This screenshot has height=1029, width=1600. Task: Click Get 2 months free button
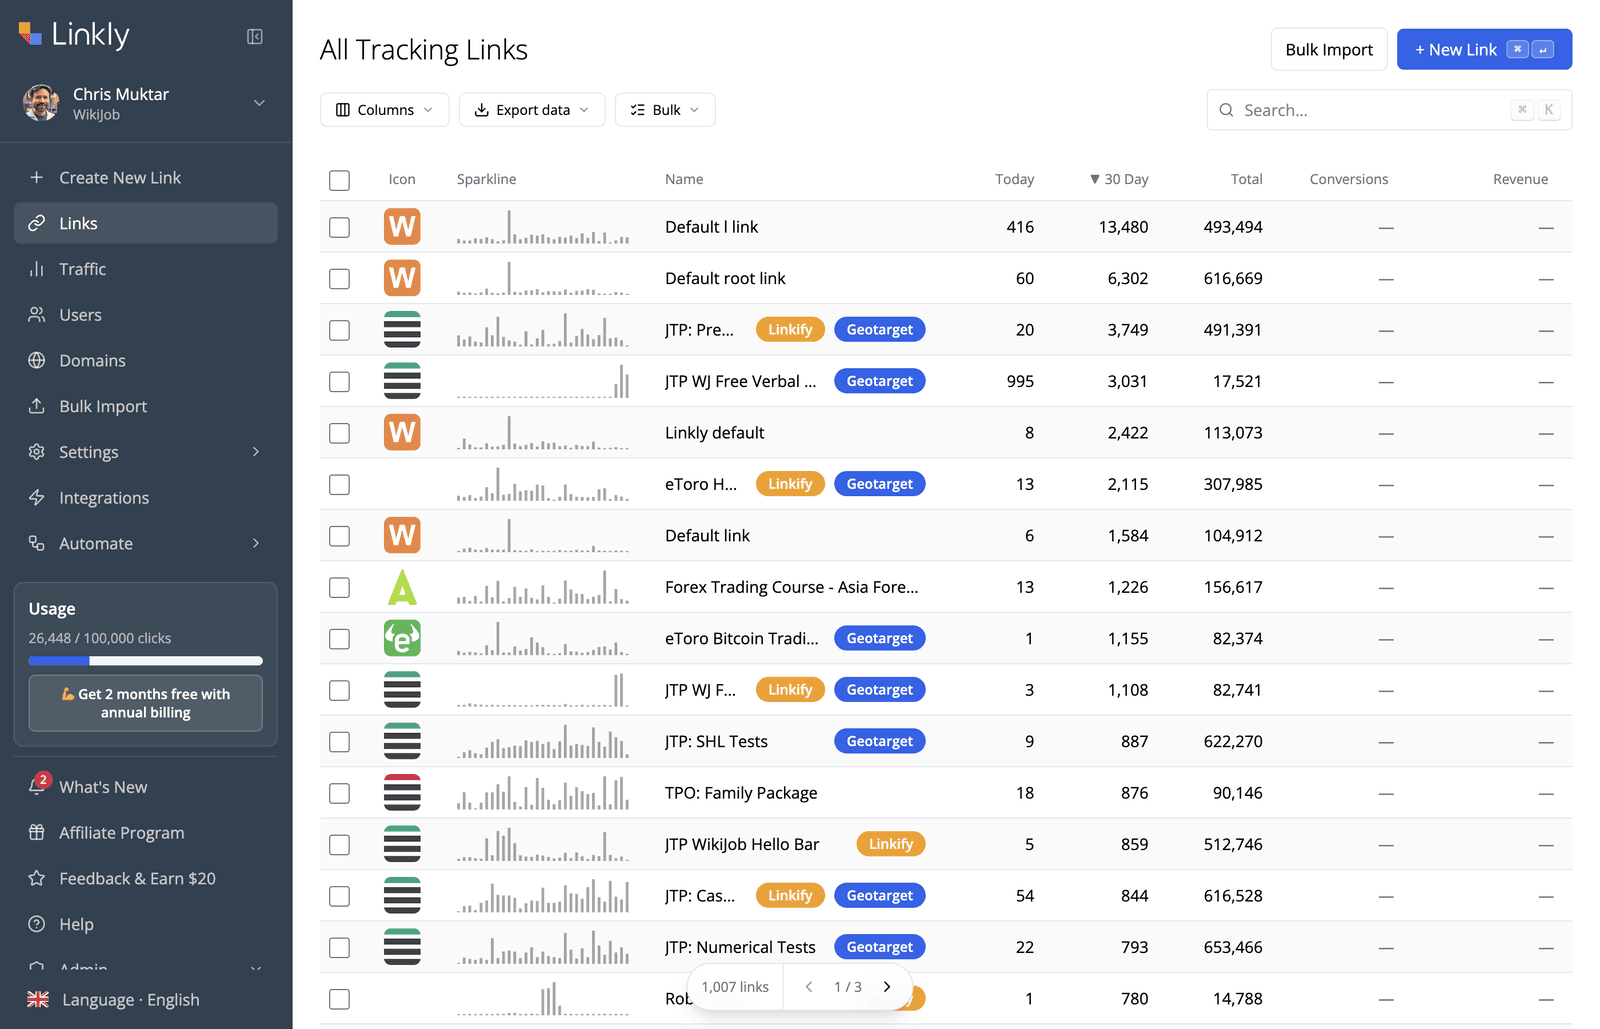click(x=146, y=703)
